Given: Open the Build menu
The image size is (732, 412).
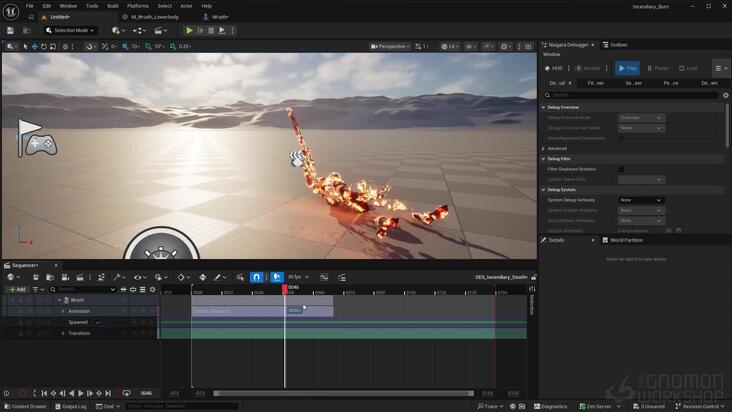Looking at the screenshot, I should [113, 6].
